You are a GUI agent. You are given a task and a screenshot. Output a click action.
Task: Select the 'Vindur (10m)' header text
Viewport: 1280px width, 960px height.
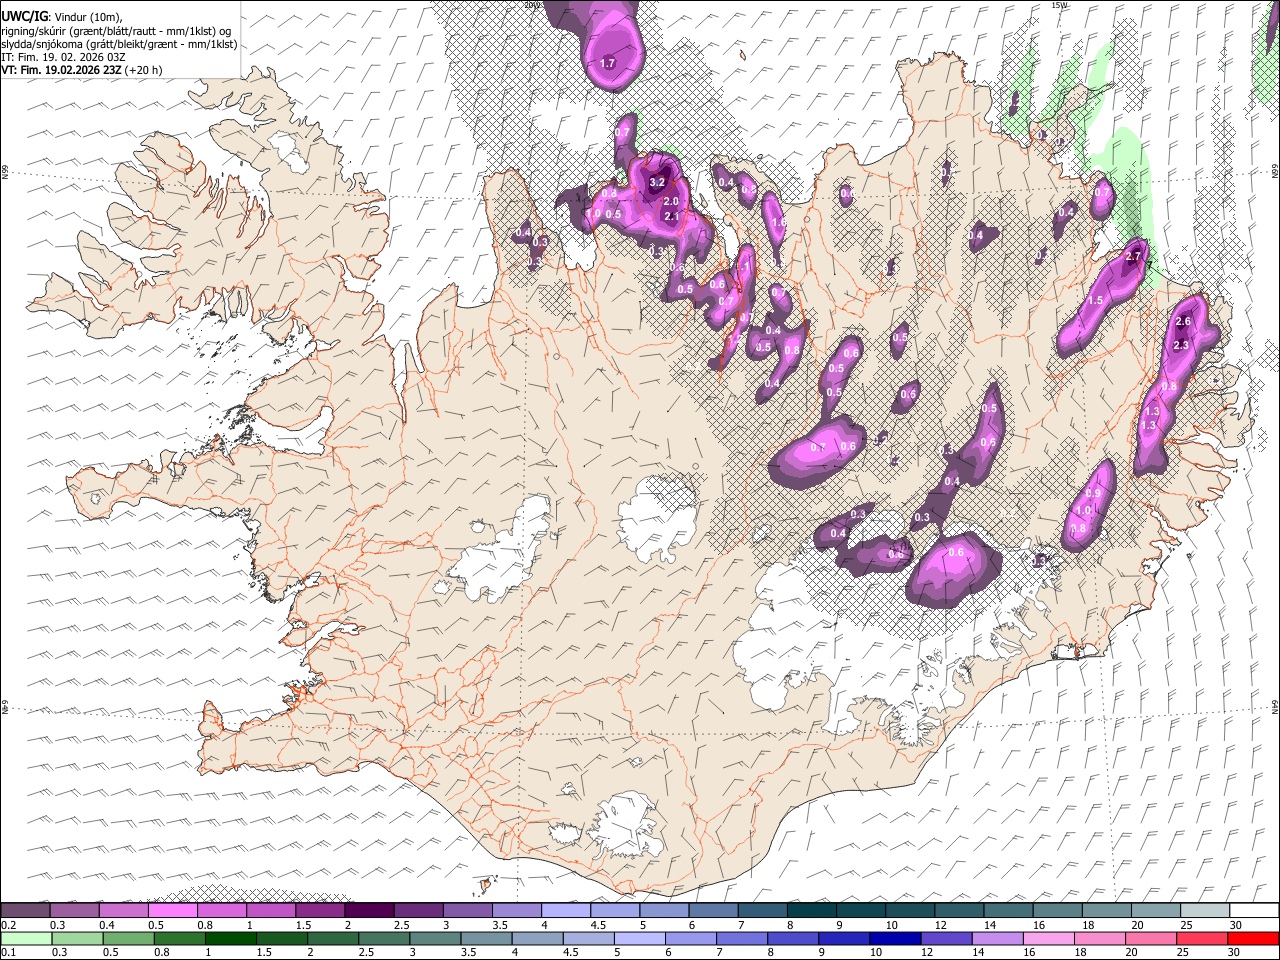click(87, 17)
